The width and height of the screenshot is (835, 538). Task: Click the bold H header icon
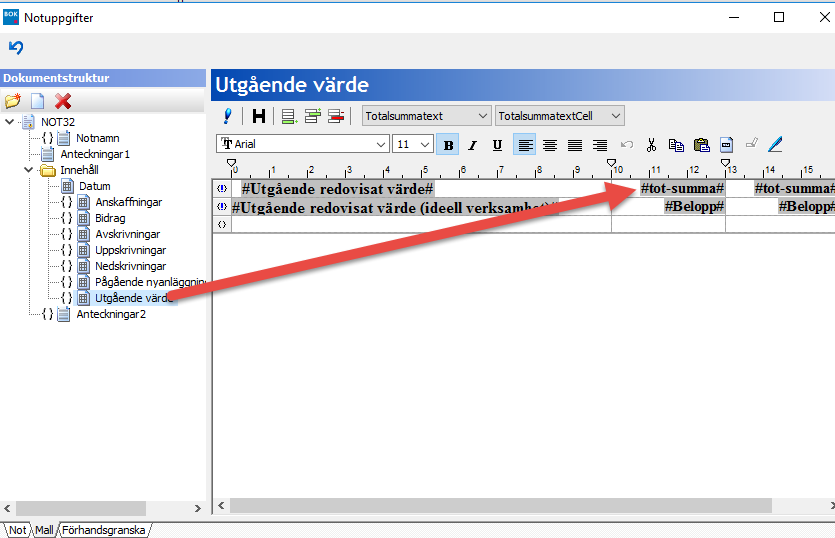259,116
